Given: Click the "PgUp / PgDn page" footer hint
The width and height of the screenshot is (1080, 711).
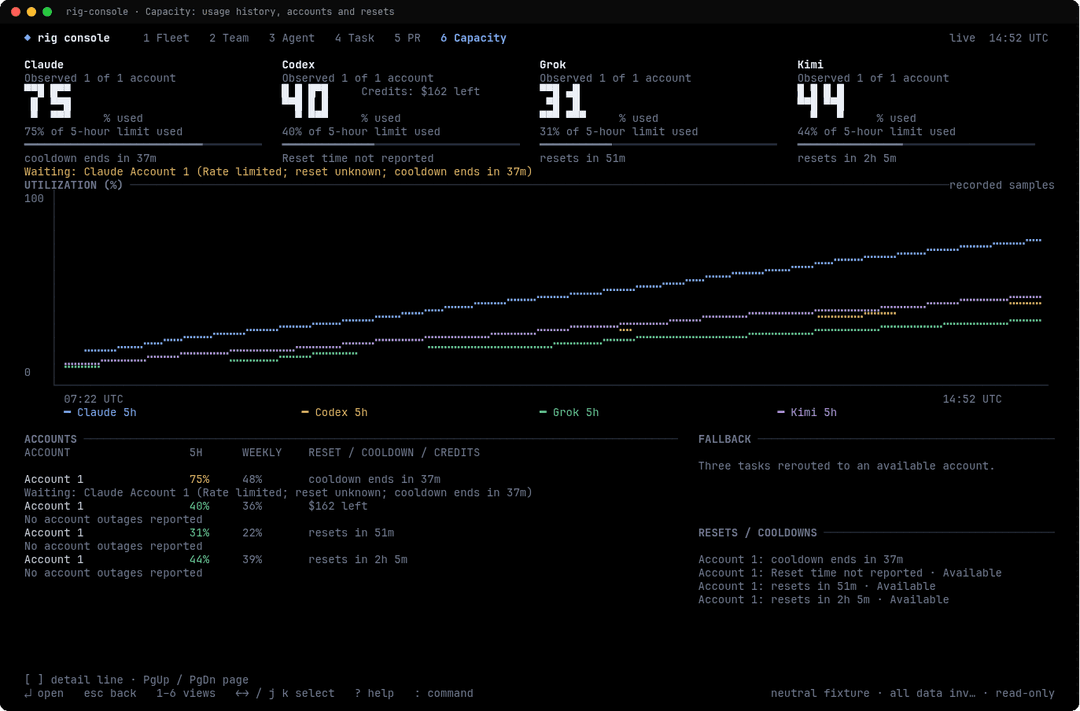Looking at the screenshot, I should pyautogui.click(x=196, y=680).
